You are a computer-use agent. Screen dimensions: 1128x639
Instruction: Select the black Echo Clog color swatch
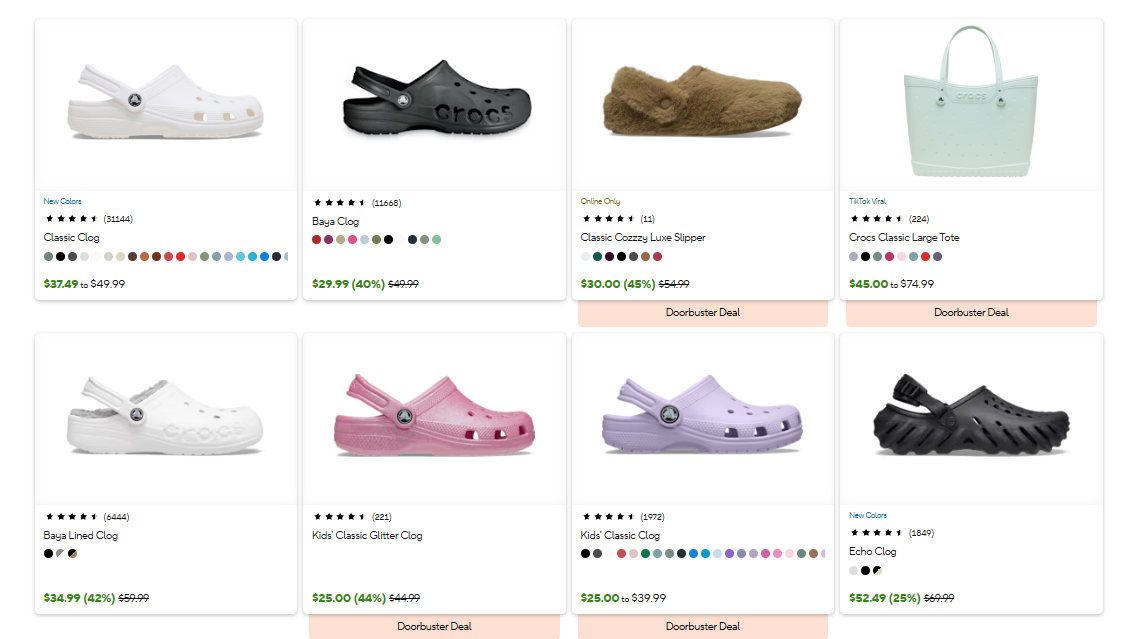click(x=865, y=570)
